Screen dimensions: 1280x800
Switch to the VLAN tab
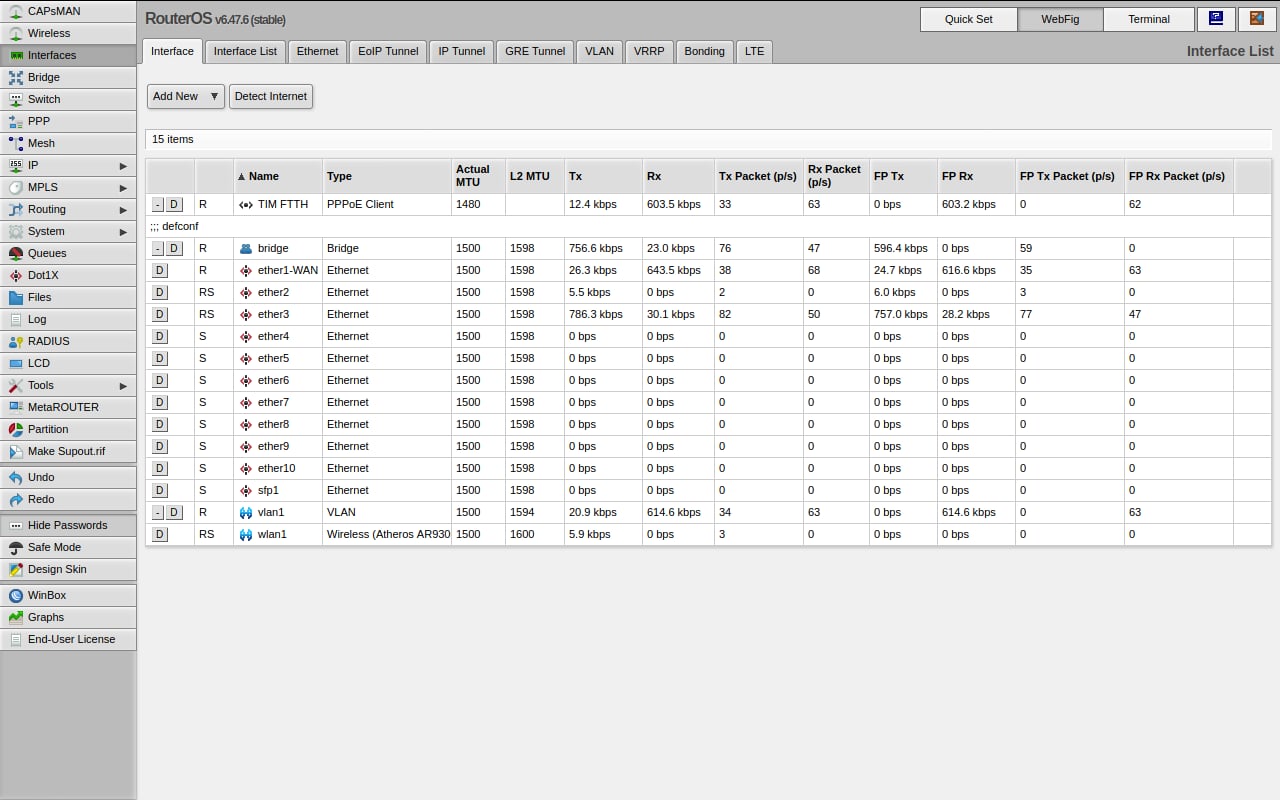[x=599, y=51]
